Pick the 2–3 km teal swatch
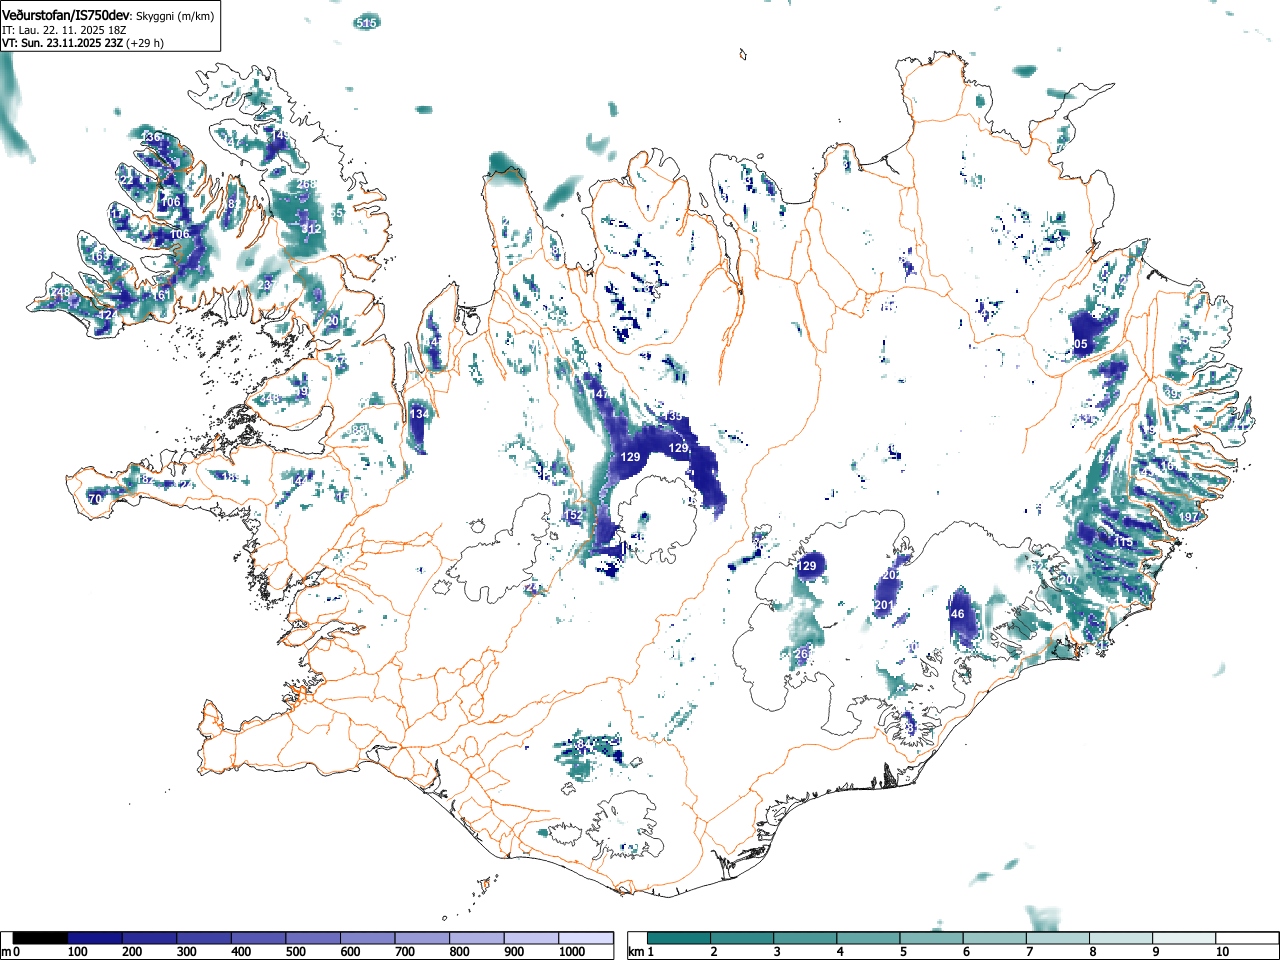The width and height of the screenshot is (1280, 960). point(743,938)
